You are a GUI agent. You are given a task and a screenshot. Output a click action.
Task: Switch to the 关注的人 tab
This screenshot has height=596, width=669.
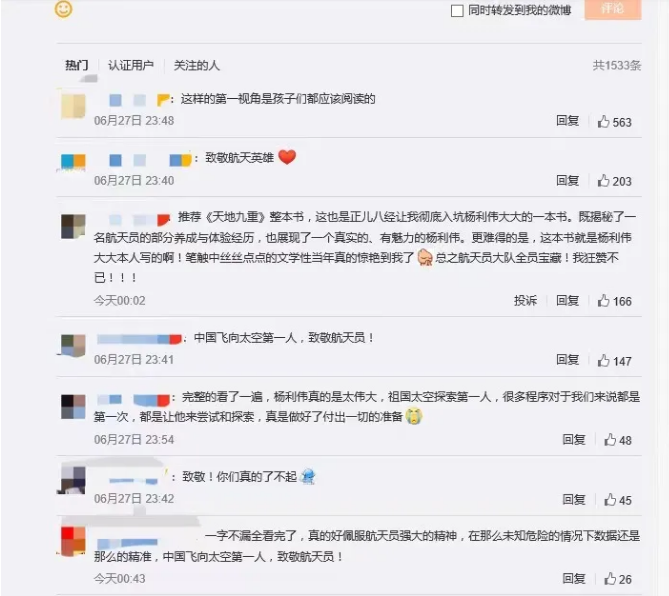(196, 65)
